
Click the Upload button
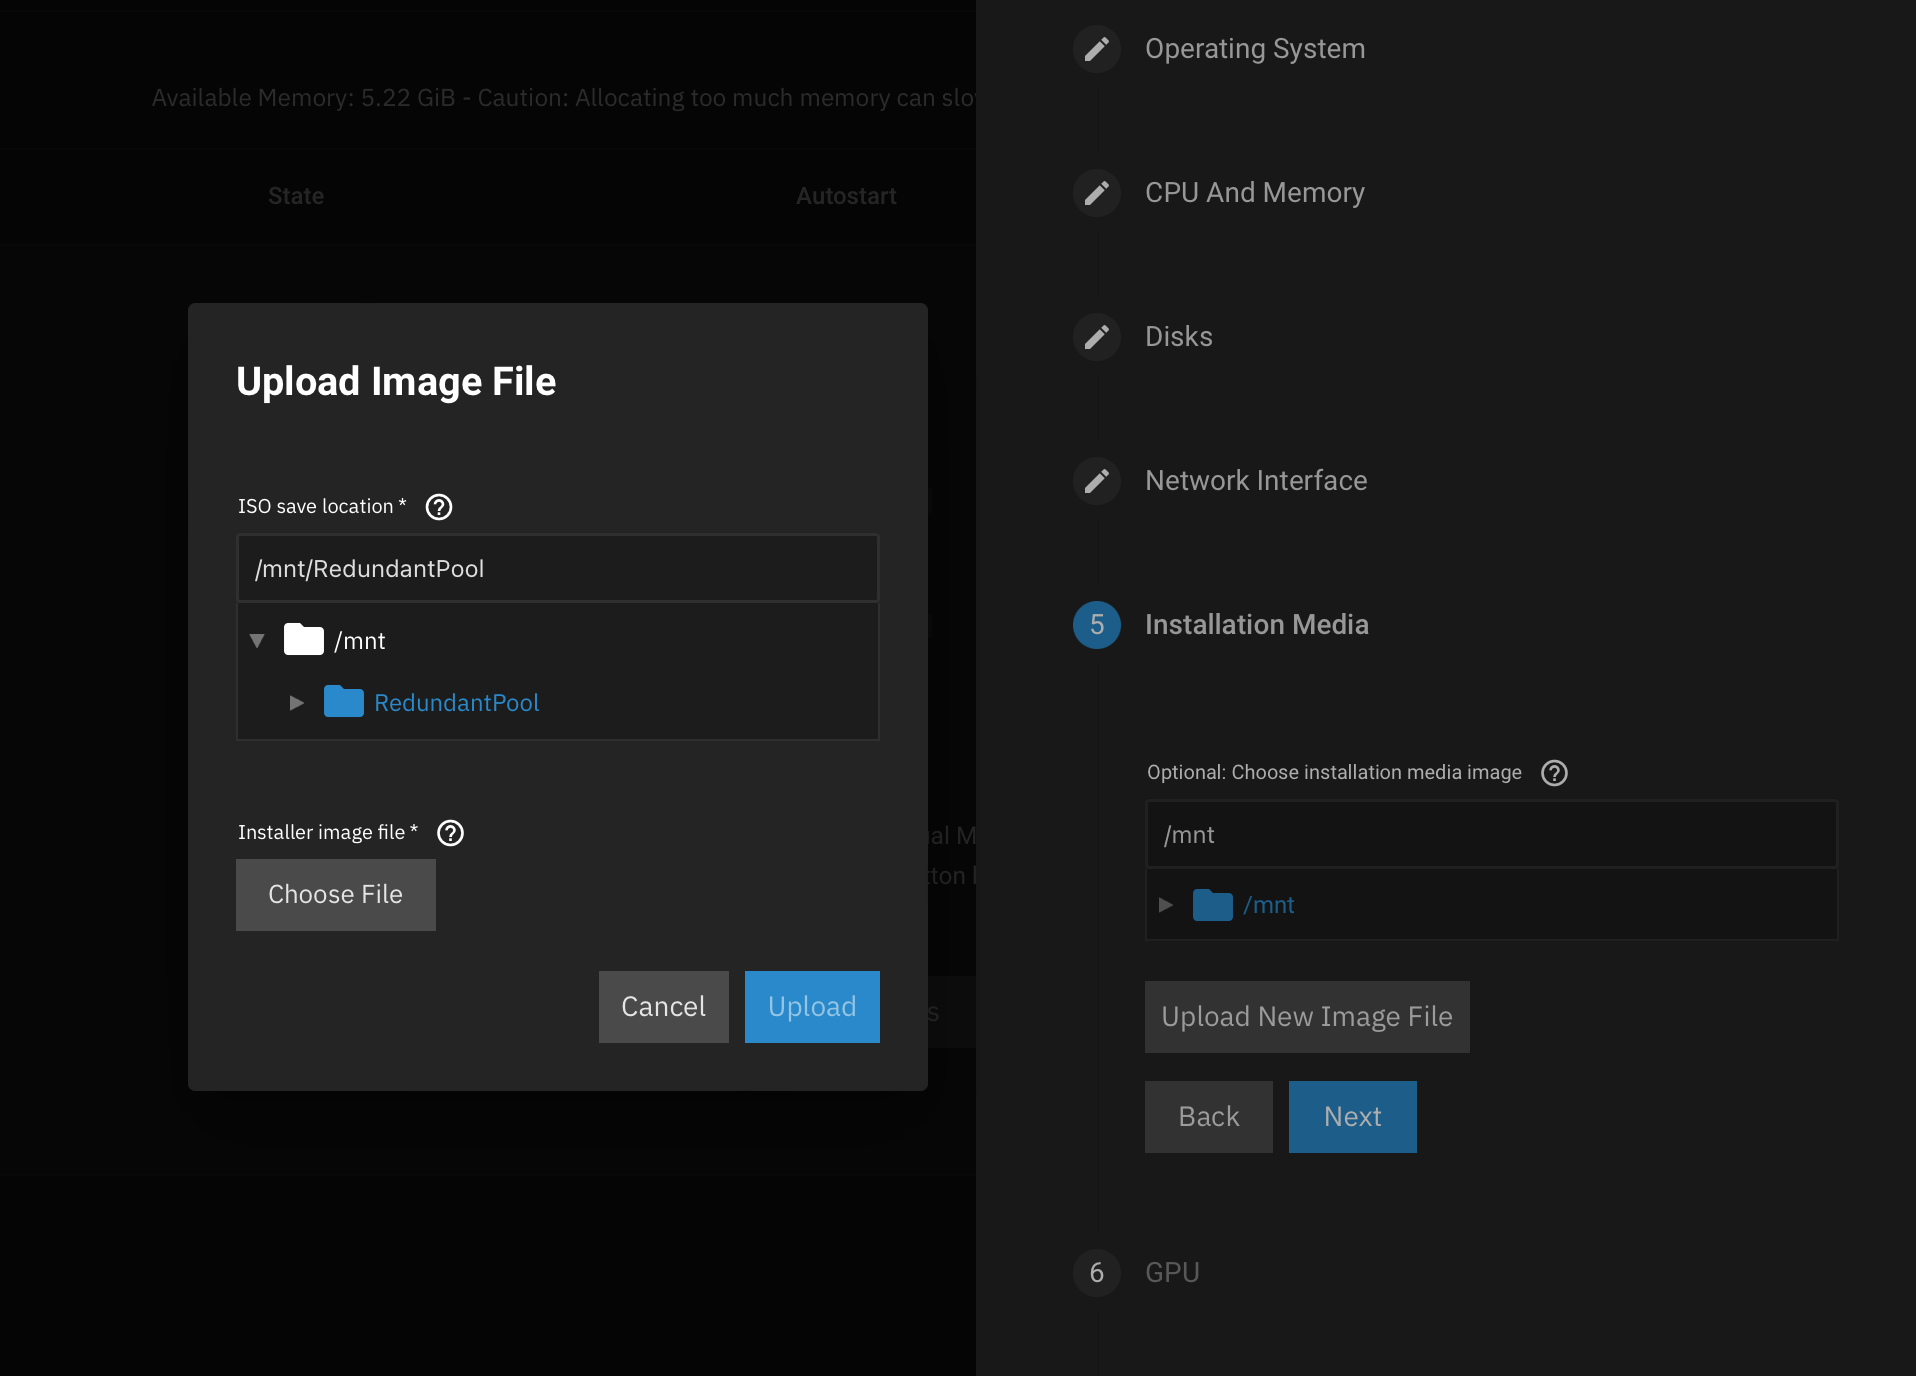pos(811,1006)
